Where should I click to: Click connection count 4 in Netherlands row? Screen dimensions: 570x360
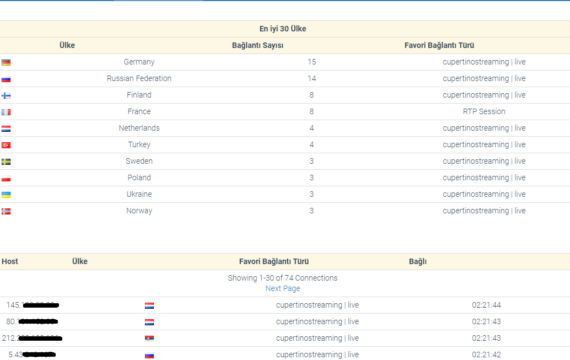(x=312, y=128)
